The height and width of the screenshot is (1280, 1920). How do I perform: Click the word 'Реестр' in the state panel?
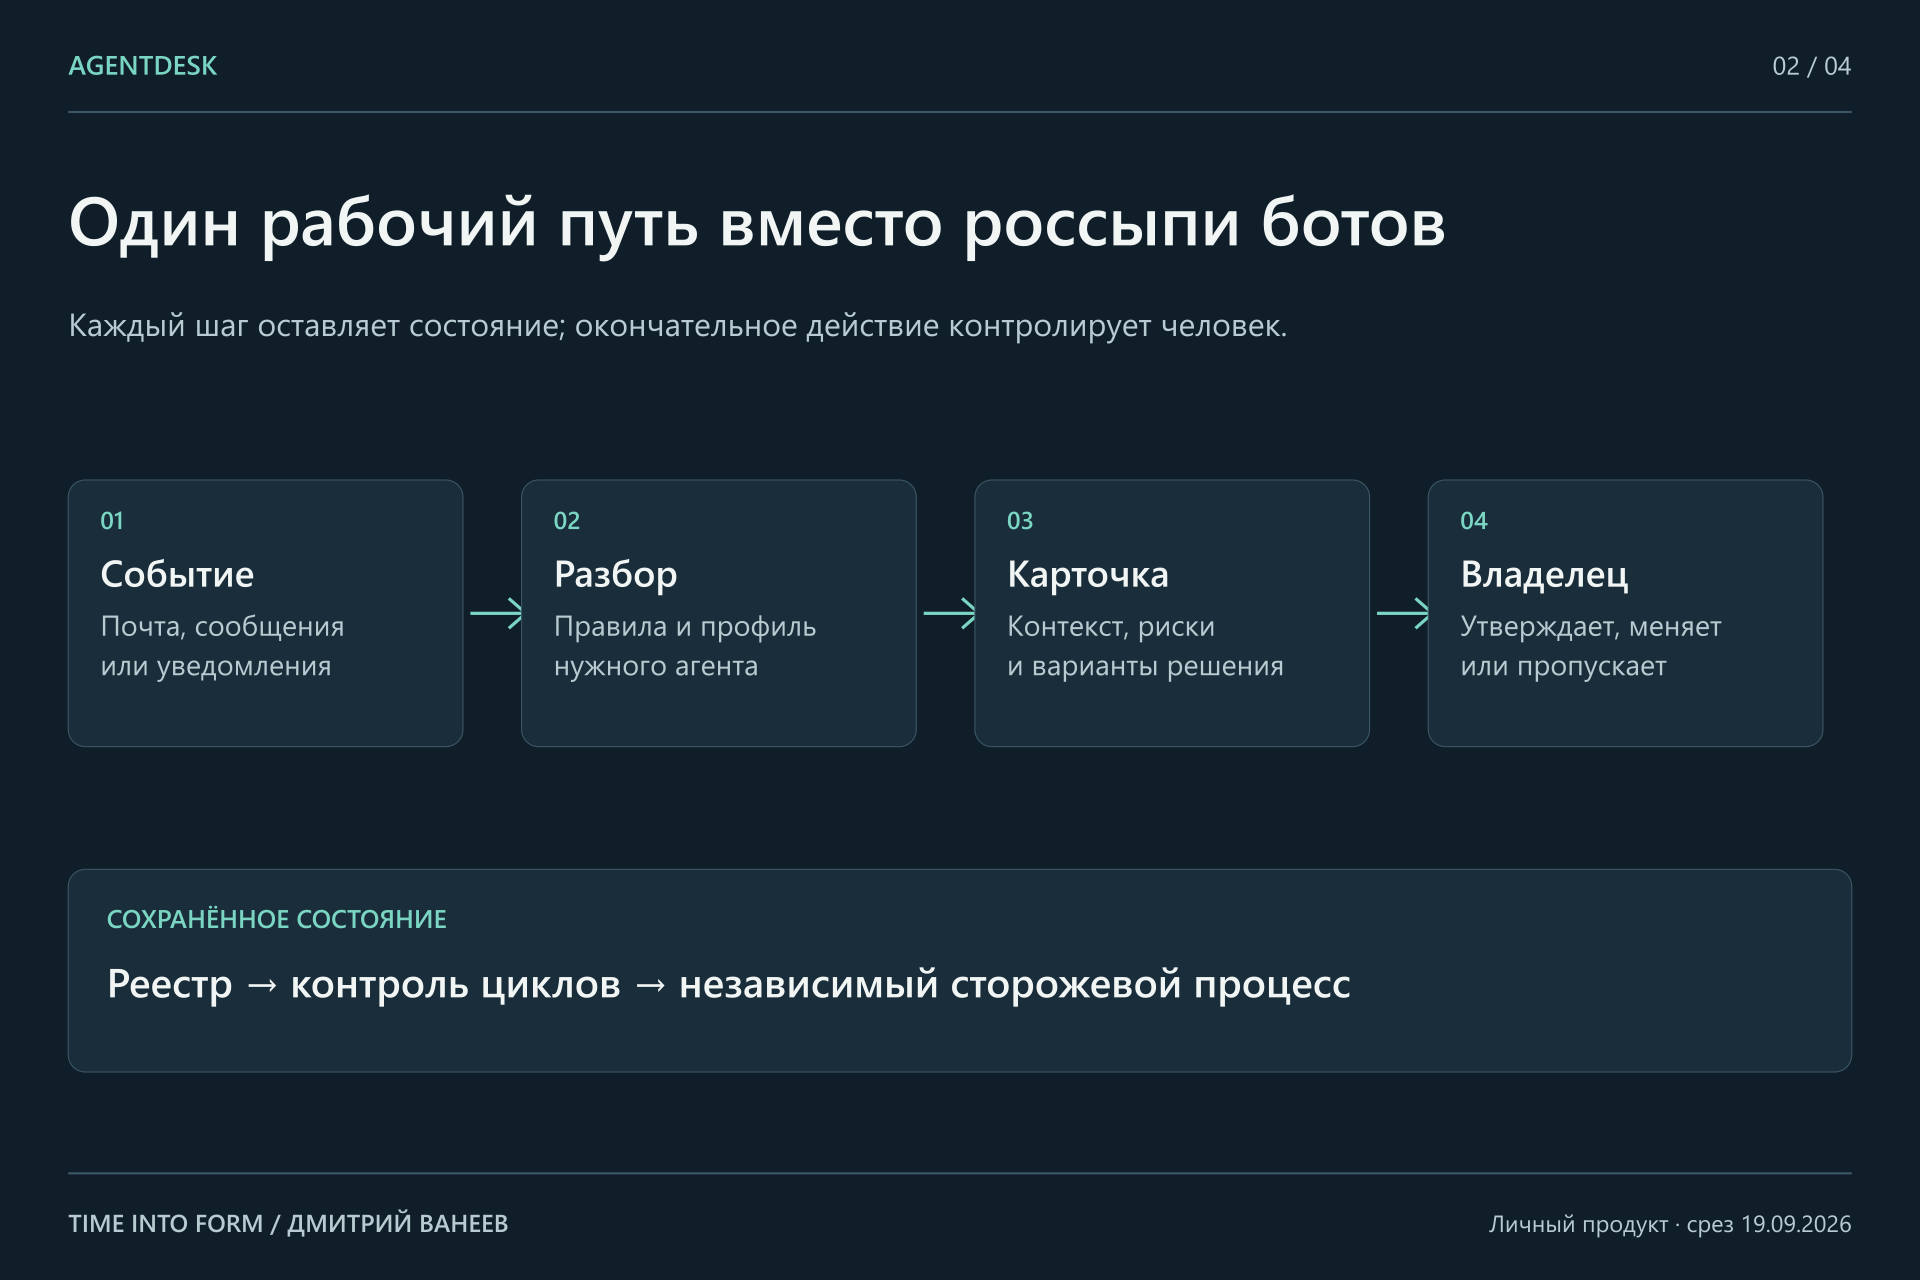point(170,985)
